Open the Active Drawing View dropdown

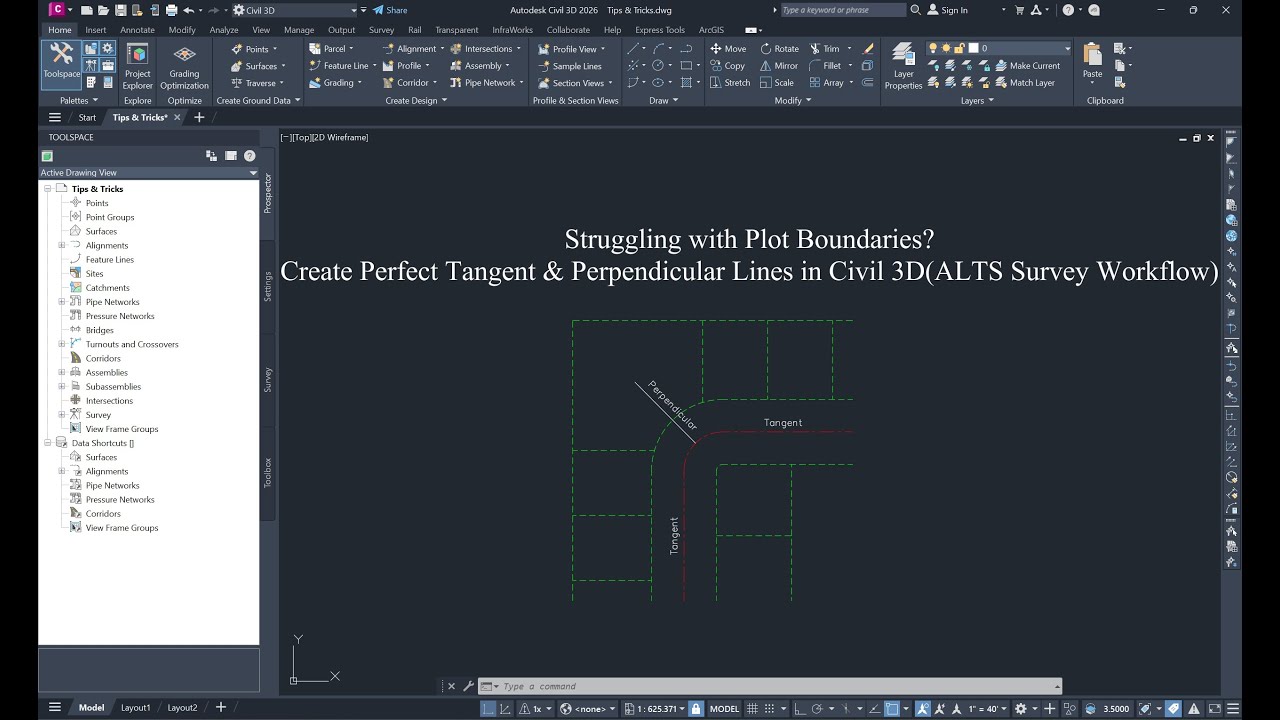149,173
